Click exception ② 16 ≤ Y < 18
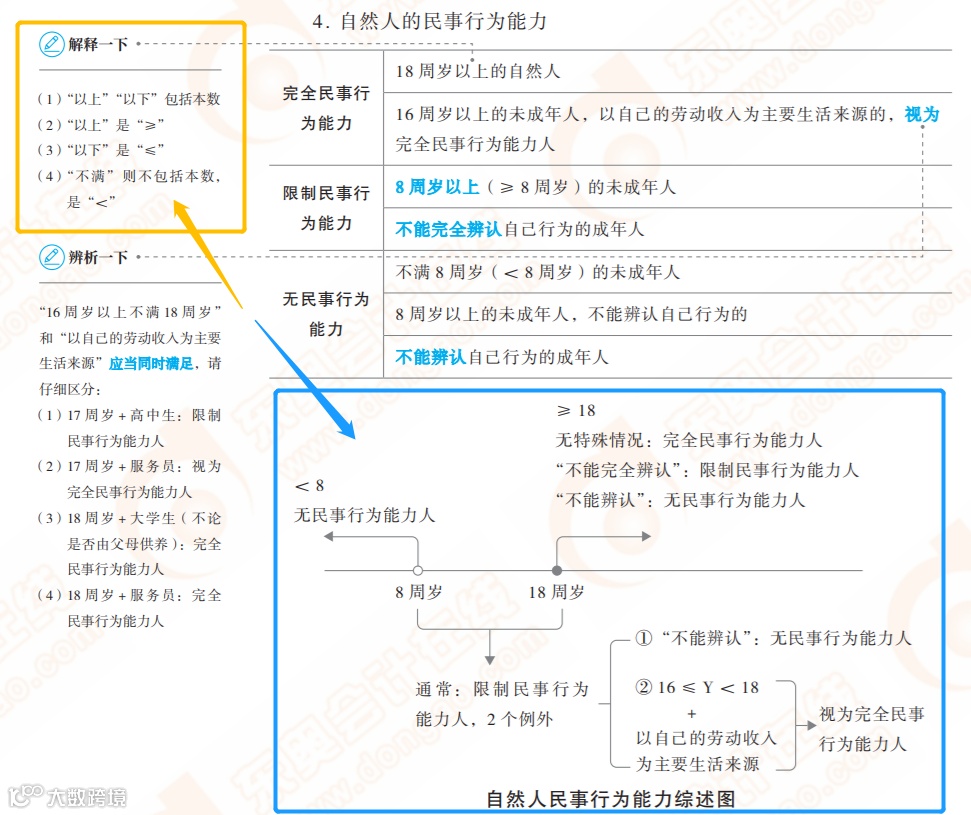This screenshot has width=971, height=815. point(697,687)
